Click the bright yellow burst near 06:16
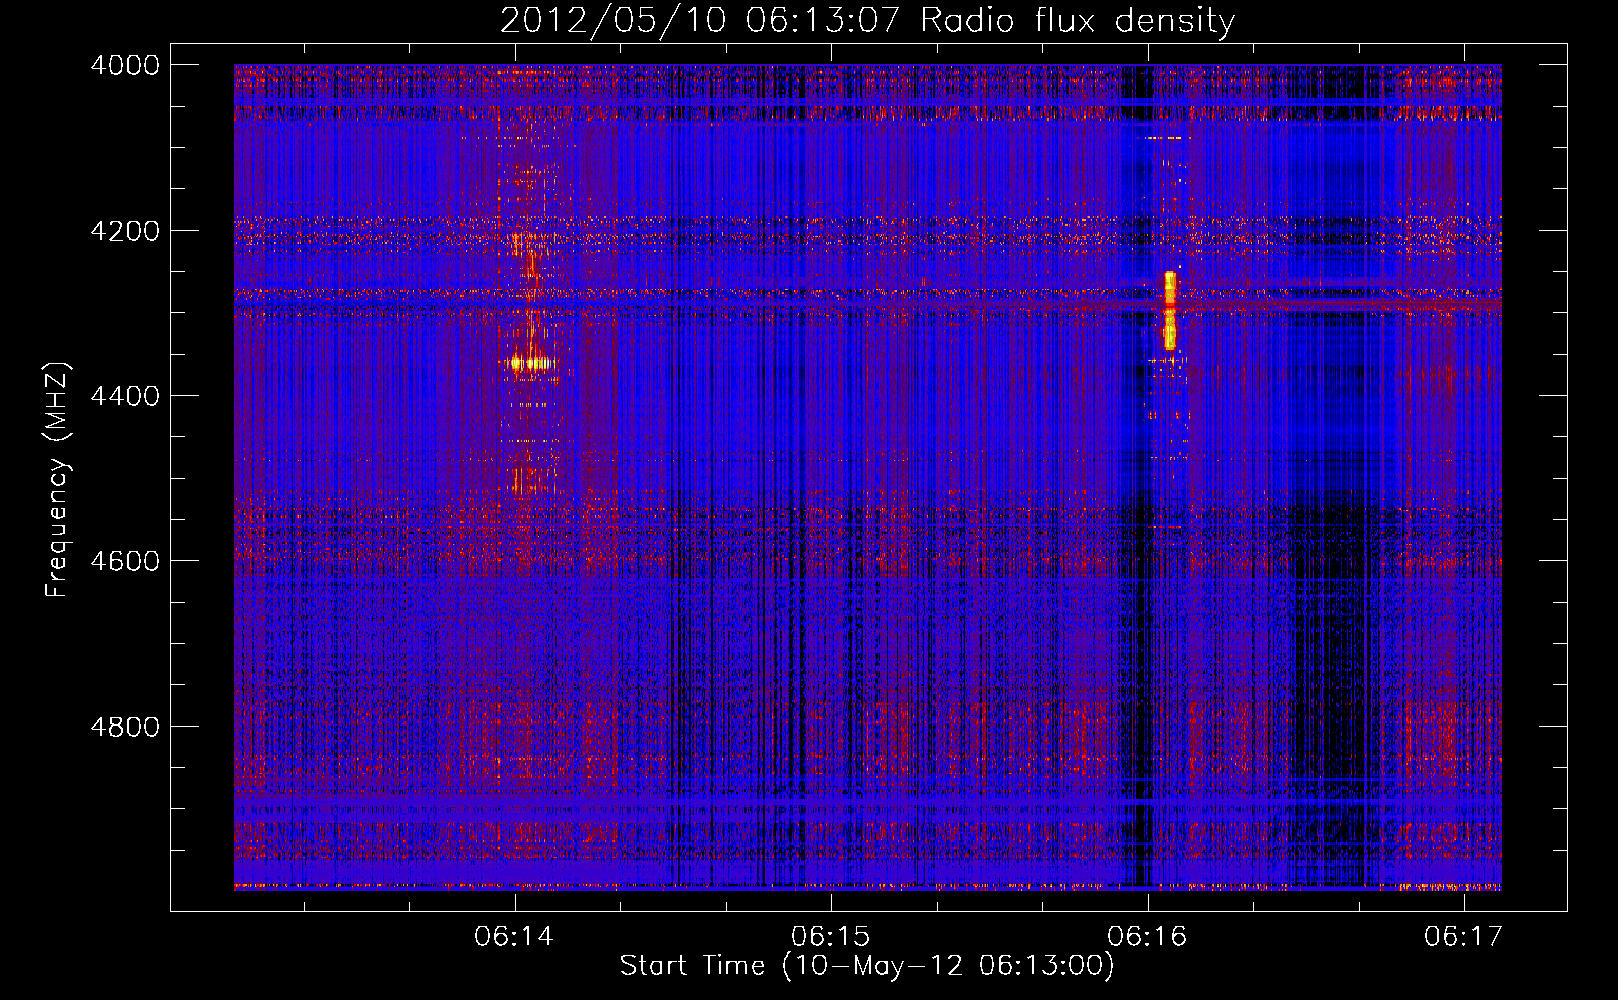1618x1000 pixels. tap(1170, 310)
